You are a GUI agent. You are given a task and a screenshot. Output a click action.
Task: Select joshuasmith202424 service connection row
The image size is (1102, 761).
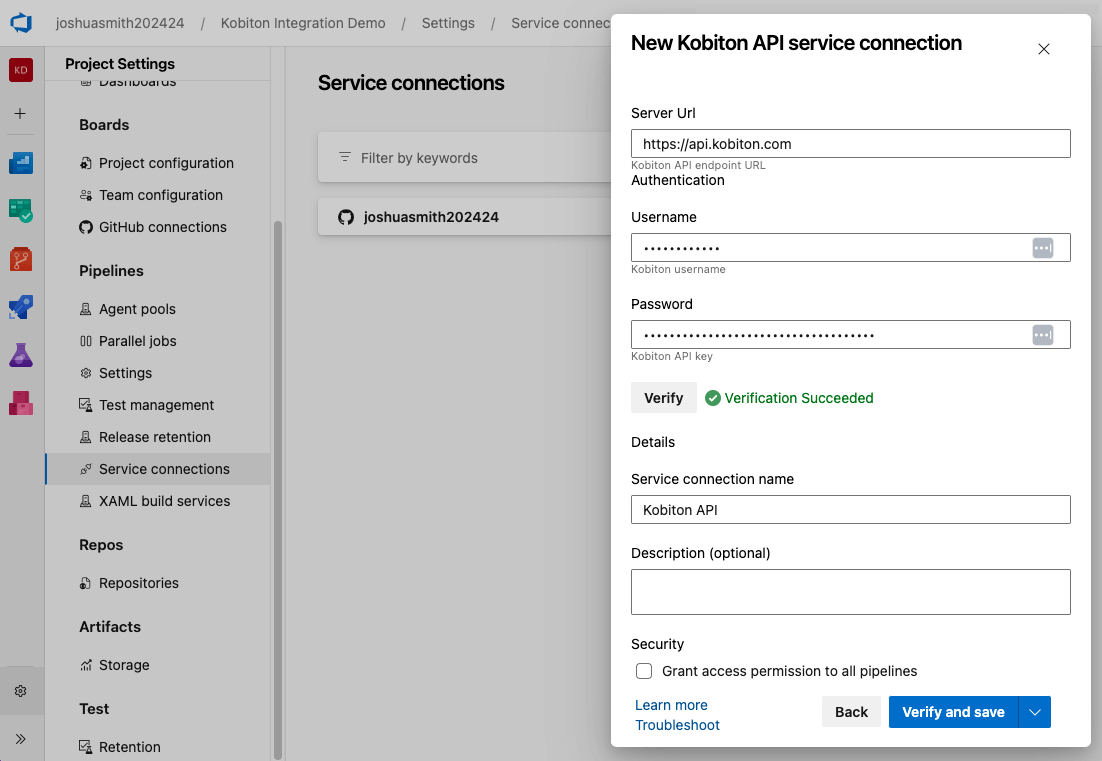pos(464,217)
